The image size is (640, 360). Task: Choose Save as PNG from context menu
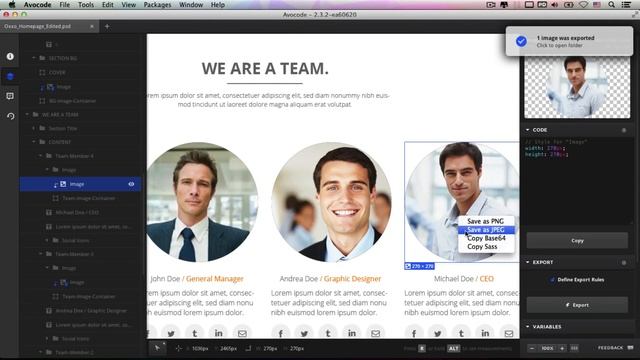click(486, 221)
